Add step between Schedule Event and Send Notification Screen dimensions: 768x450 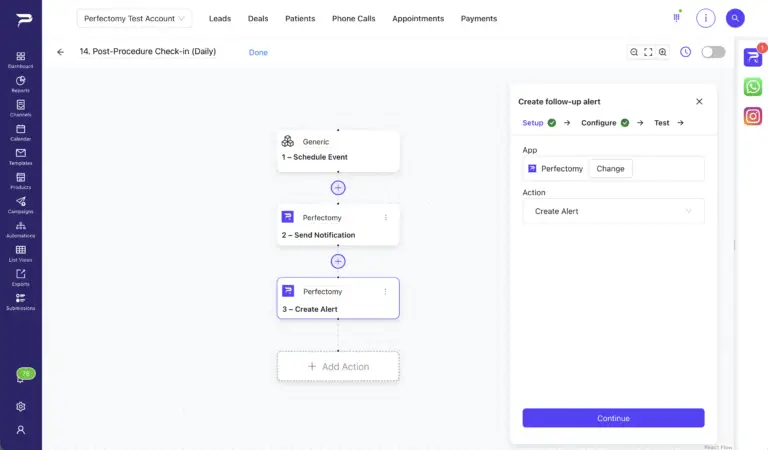[x=338, y=188]
